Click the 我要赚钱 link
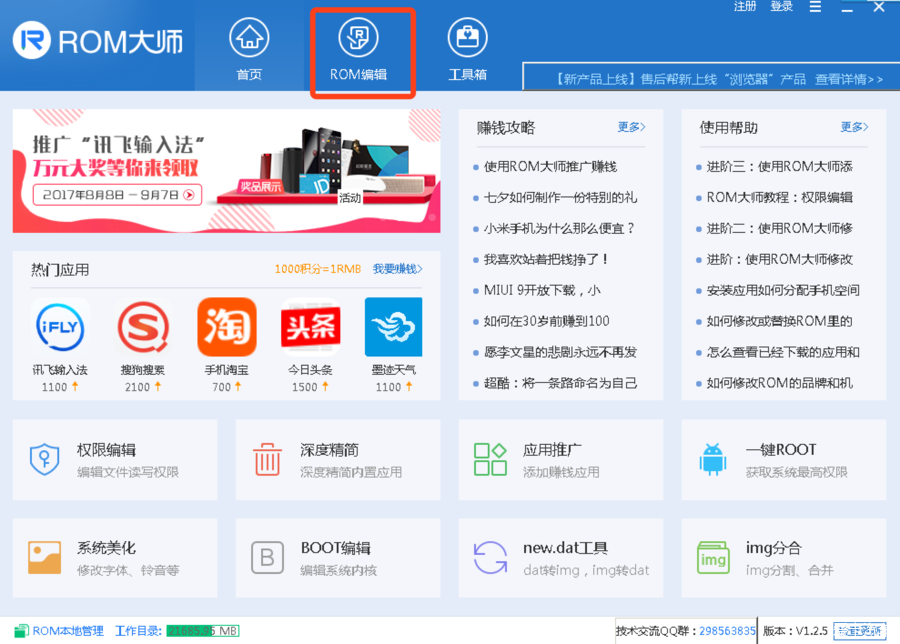The image size is (900, 644). 397,269
